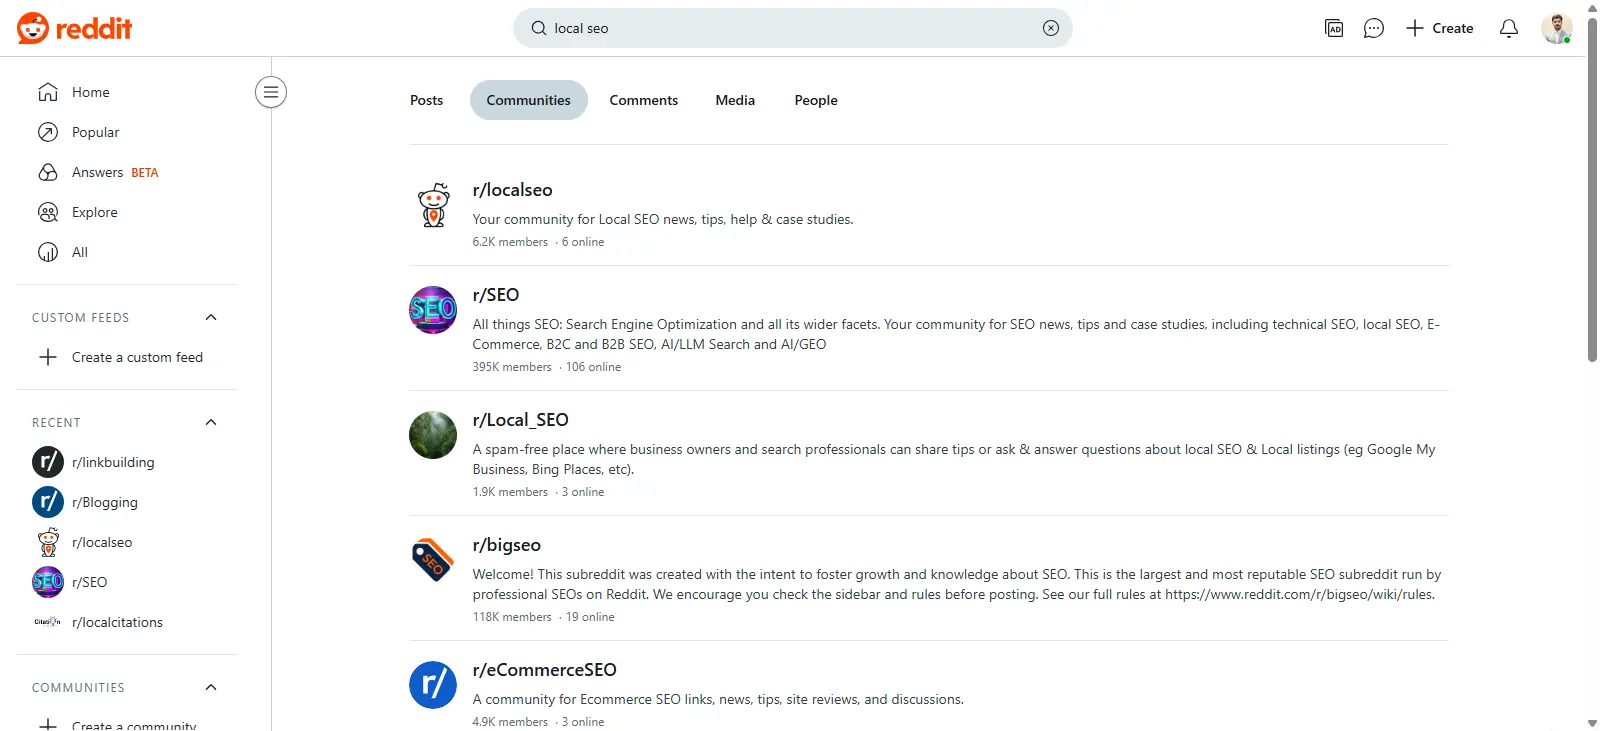1600x731 pixels.
Task: Open r/bigseo community title link
Action: point(506,545)
